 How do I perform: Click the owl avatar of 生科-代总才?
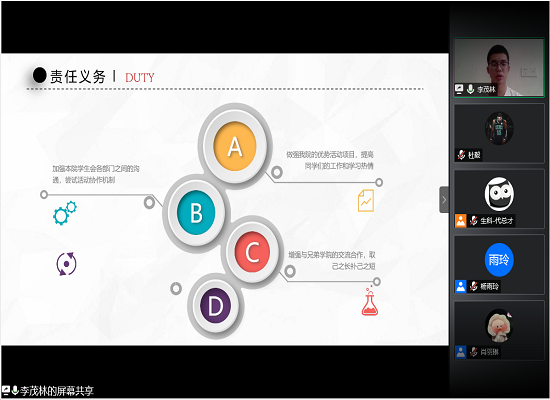point(499,194)
